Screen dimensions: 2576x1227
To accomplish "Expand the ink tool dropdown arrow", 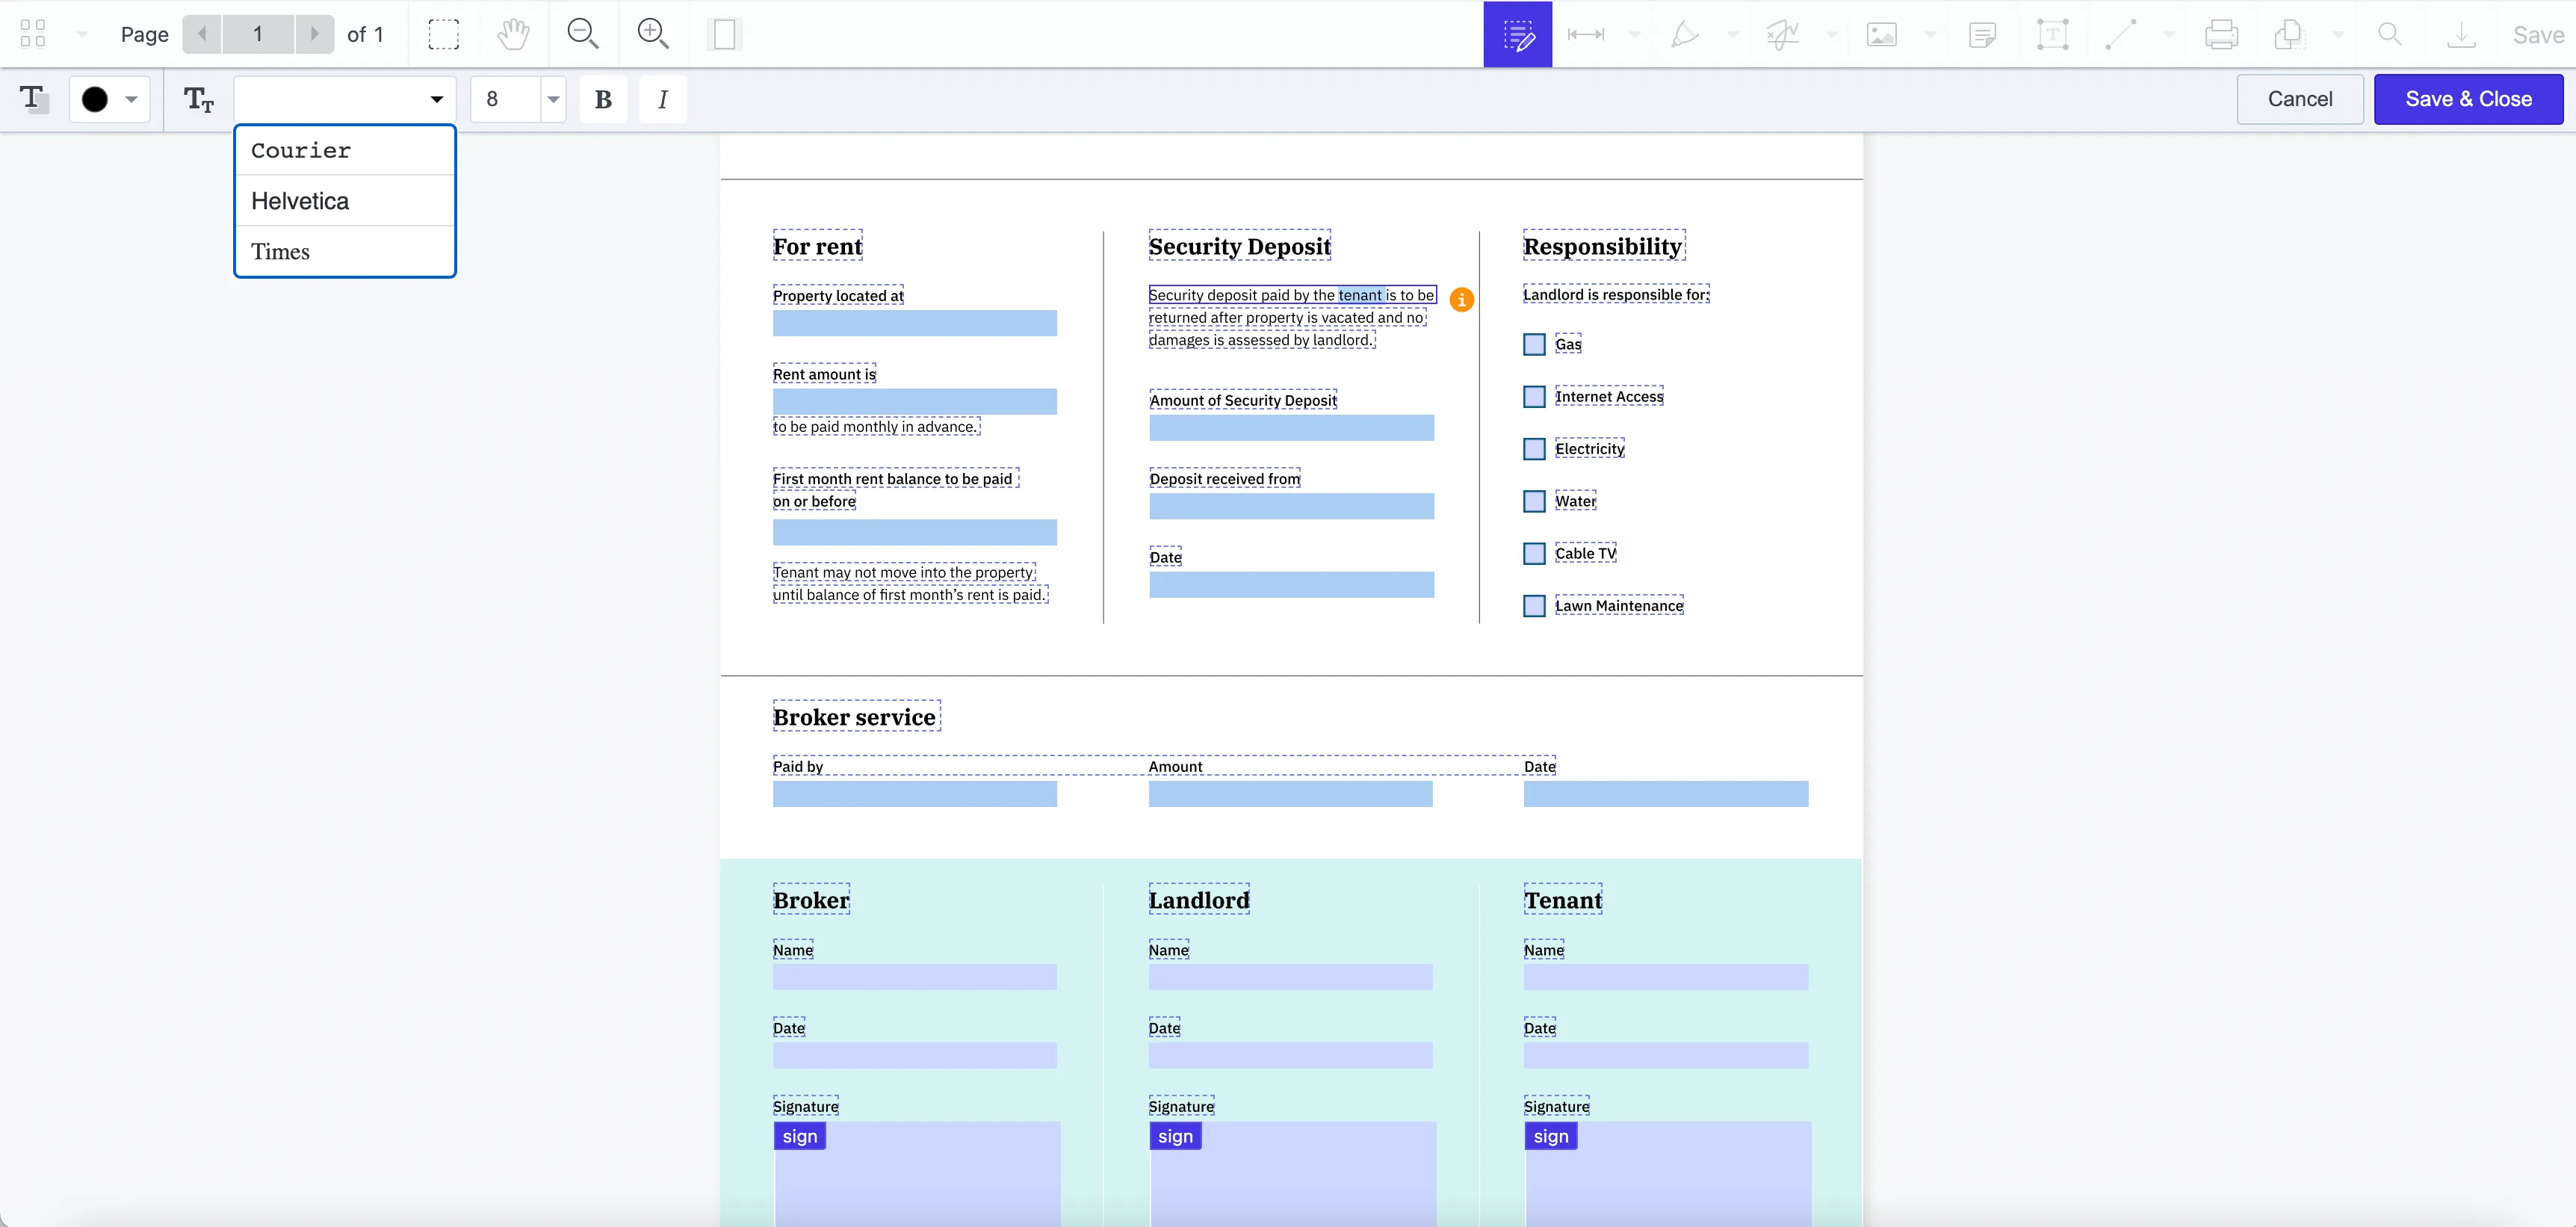I will [1733, 34].
